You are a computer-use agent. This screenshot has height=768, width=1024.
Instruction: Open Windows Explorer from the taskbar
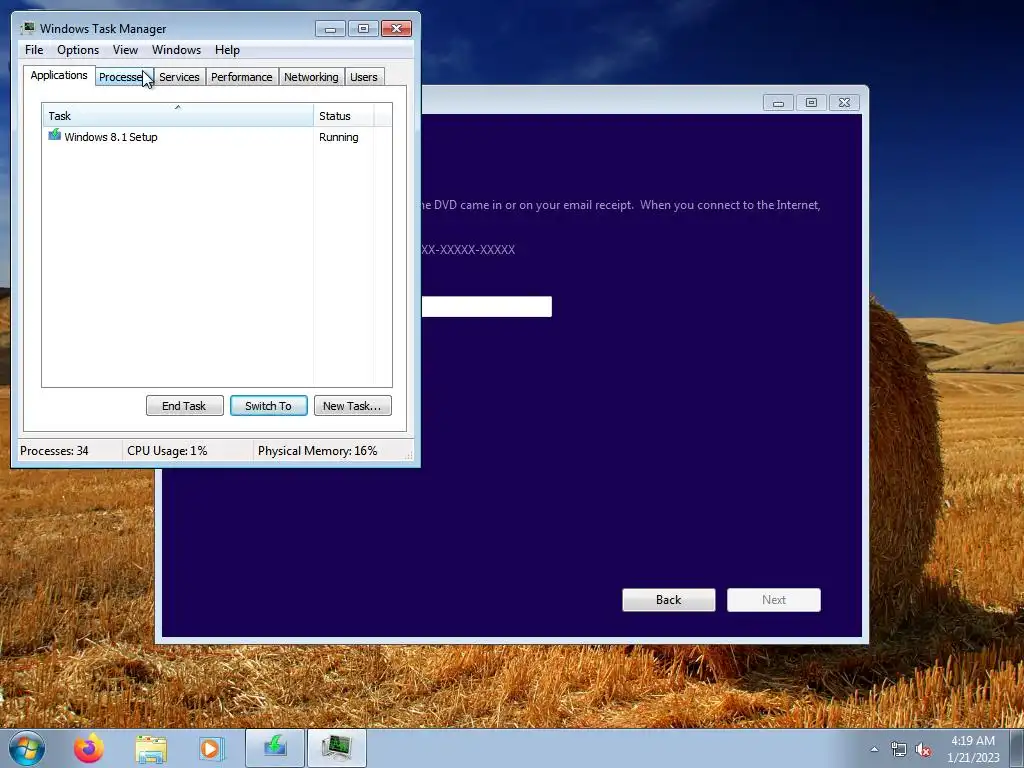click(x=151, y=749)
